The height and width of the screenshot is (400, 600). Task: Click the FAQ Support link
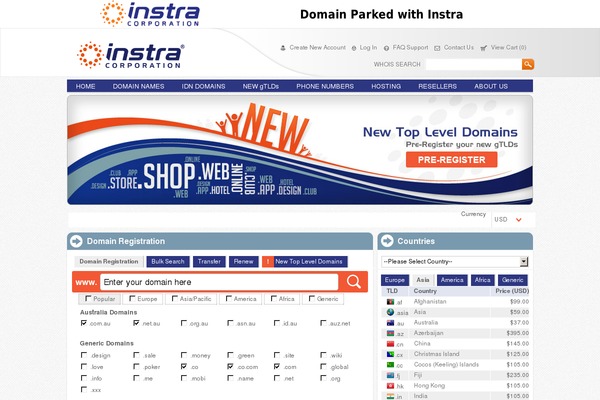[410, 47]
